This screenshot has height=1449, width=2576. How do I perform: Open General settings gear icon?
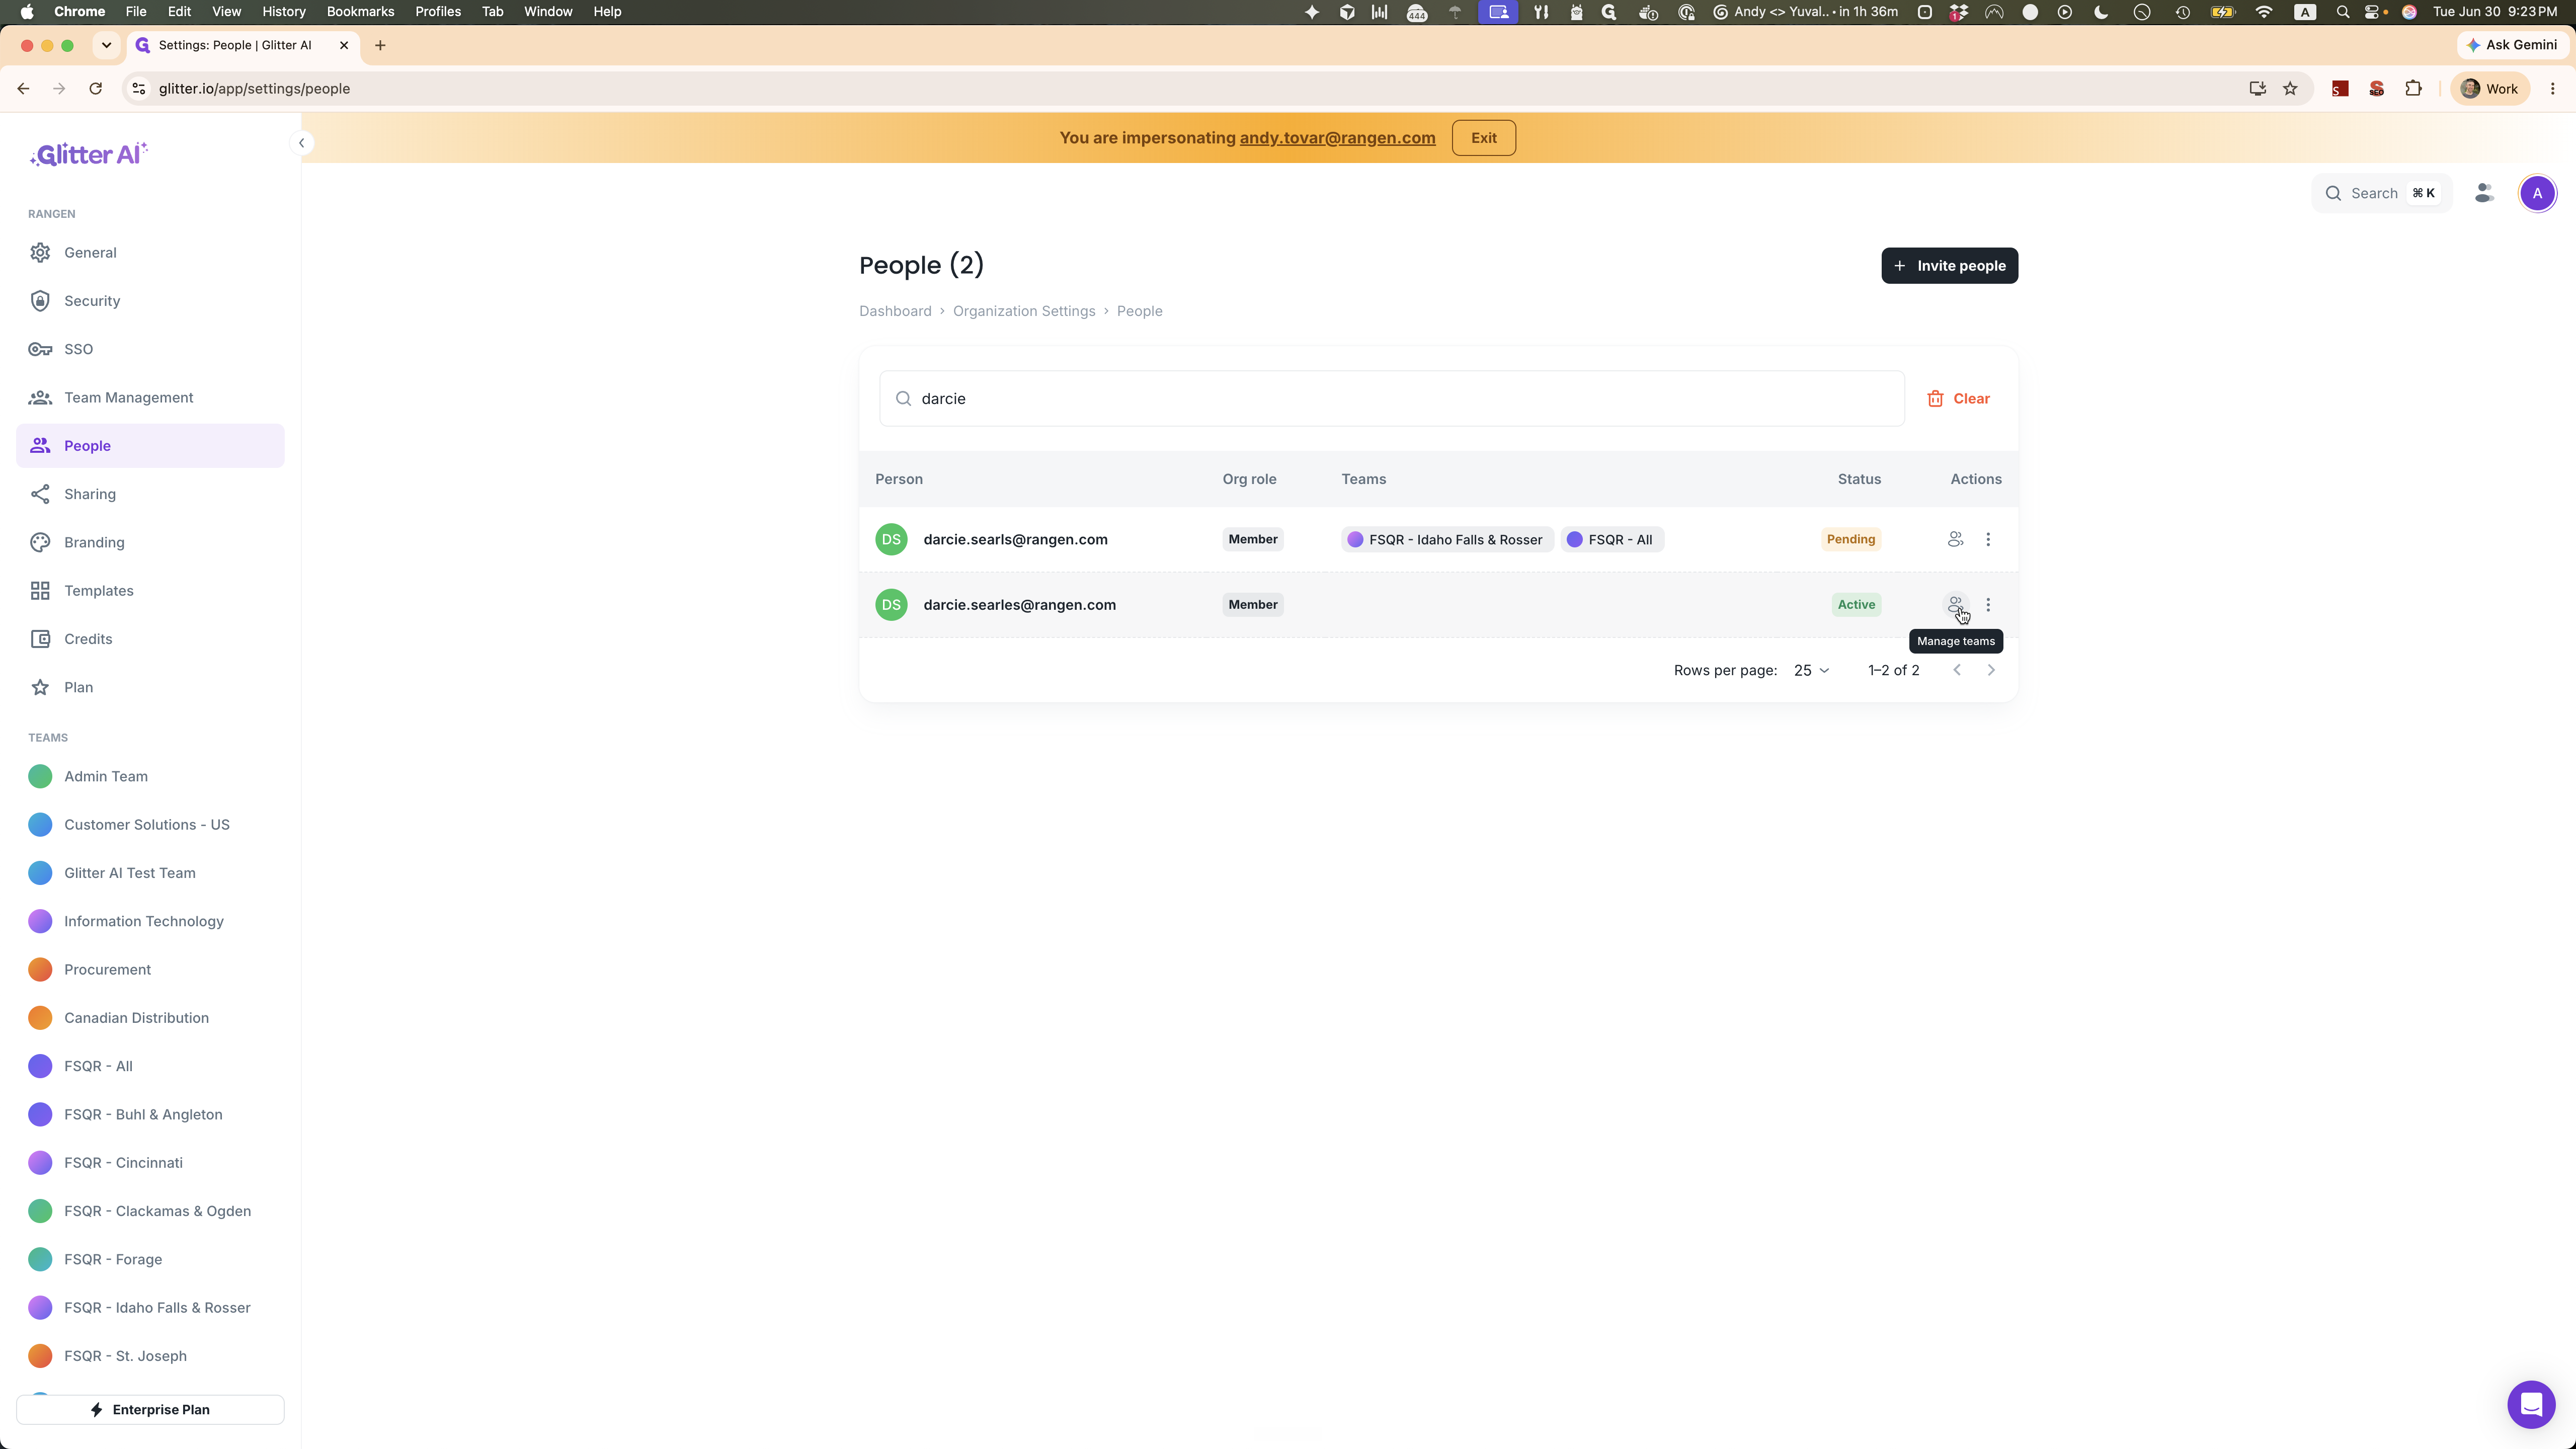(40, 253)
